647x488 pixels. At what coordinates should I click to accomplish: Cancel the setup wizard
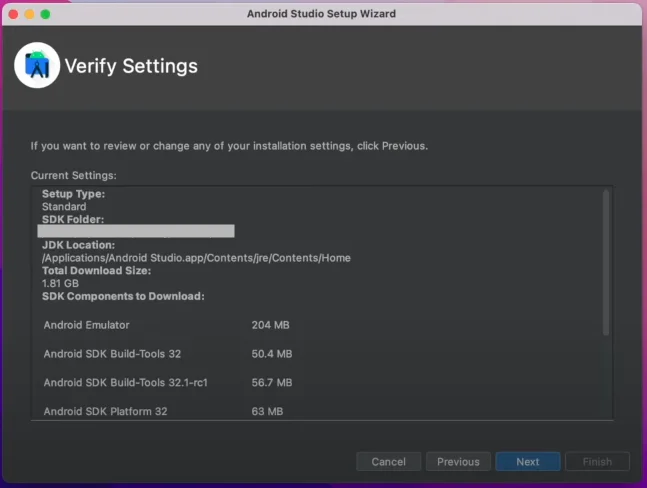[x=388, y=462]
